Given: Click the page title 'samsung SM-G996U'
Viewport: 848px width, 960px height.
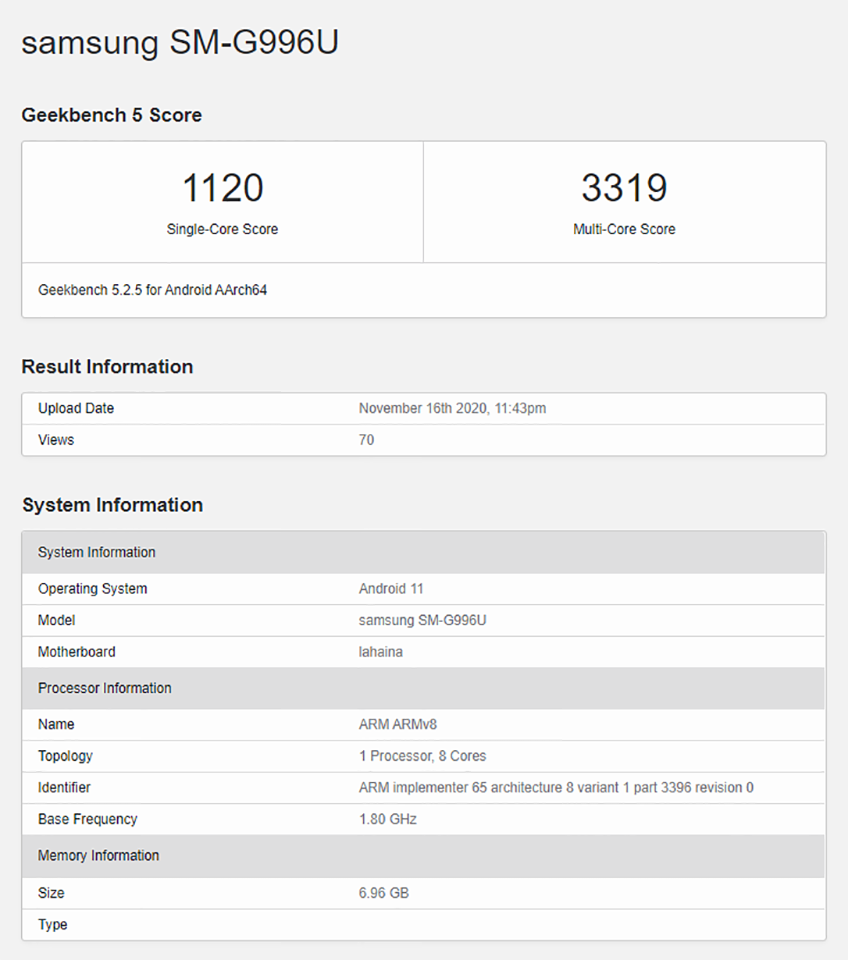Looking at the screenshot, I should click(180, 43).
